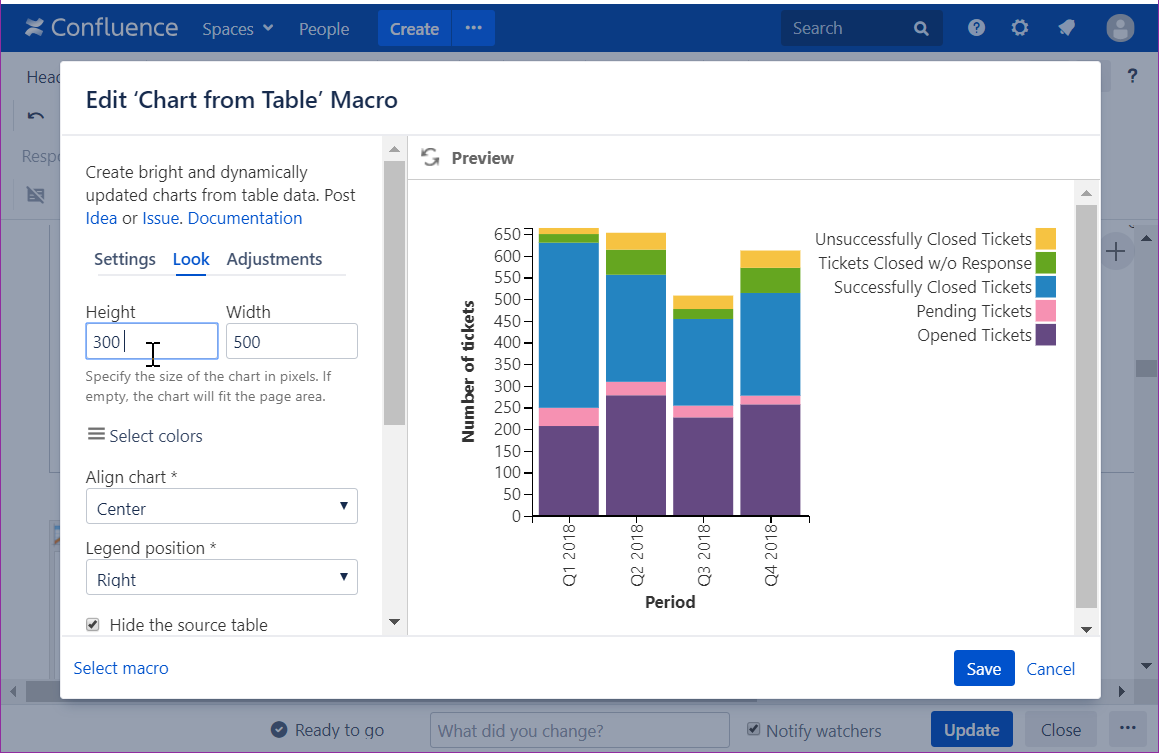
Task: Click the Width input field
Action: tap(291, 341)
